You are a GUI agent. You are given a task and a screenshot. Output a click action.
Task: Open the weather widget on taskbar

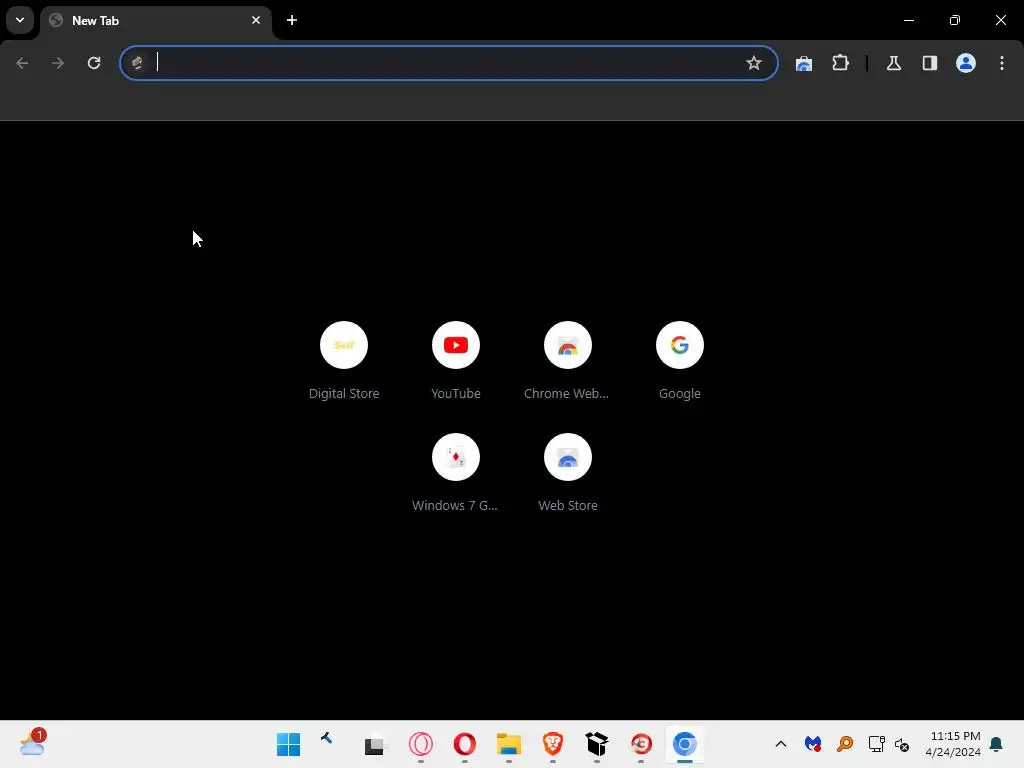32,743
